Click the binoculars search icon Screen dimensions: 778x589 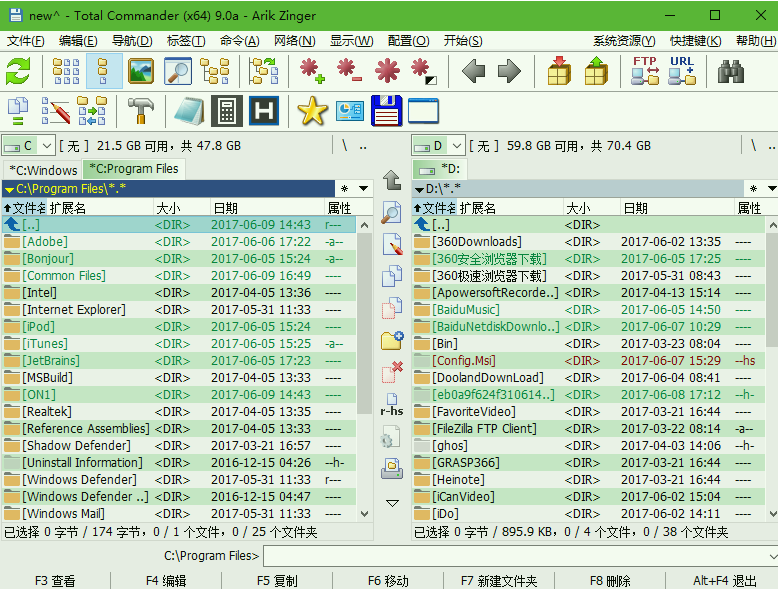pos(730,71)
